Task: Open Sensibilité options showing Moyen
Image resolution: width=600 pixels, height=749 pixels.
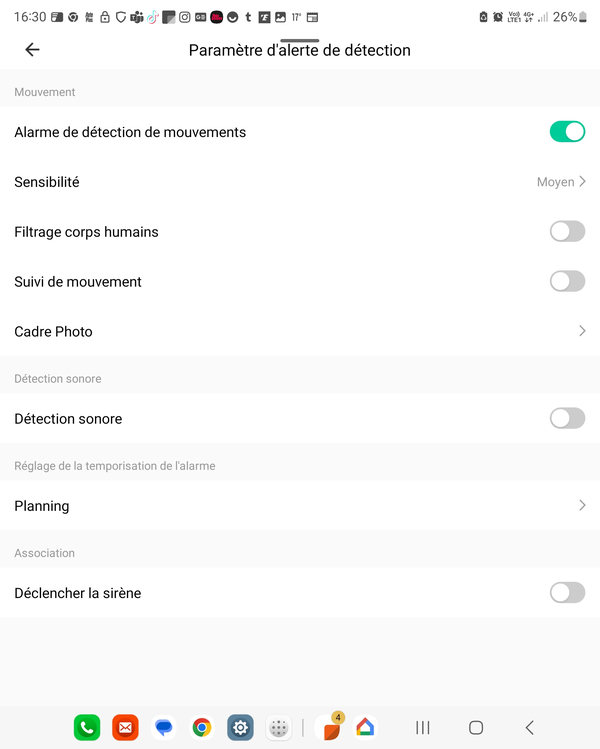Action: (x=300, y=182)
